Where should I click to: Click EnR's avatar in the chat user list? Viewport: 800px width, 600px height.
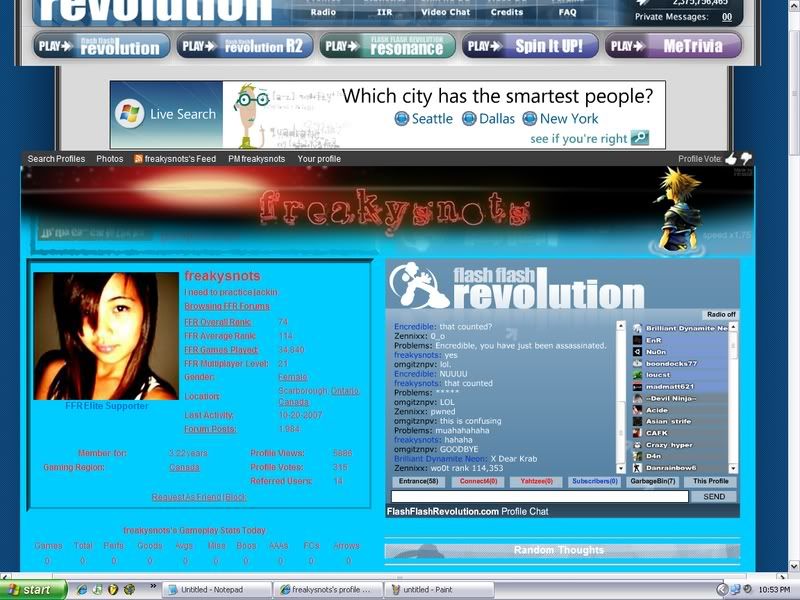637,340
